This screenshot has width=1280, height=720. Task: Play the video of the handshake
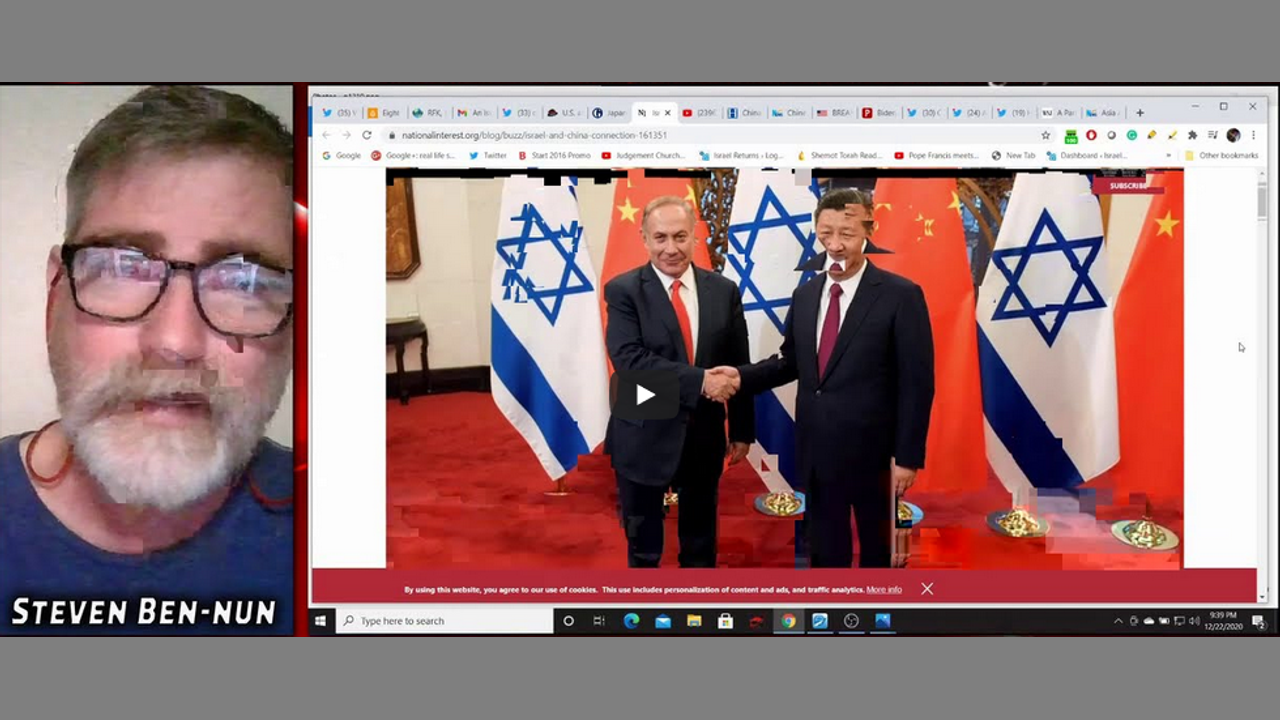pyautogui.click(x=645, y=395)
